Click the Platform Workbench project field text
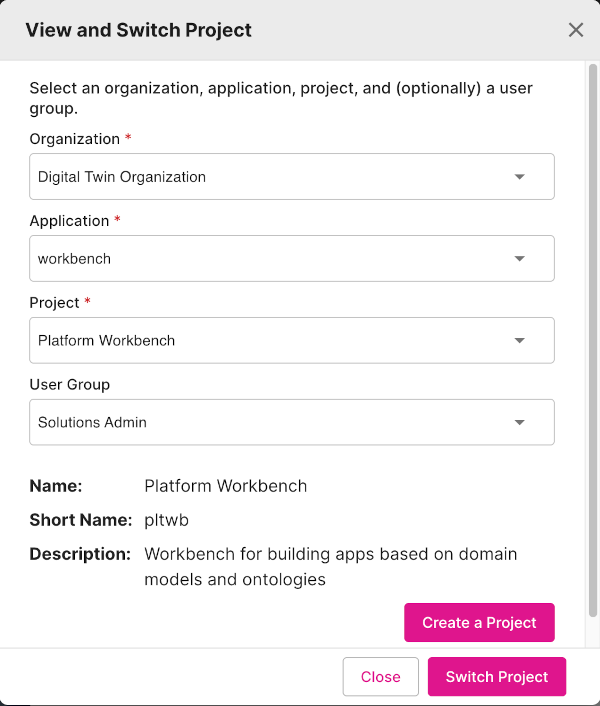 [106, 341]
